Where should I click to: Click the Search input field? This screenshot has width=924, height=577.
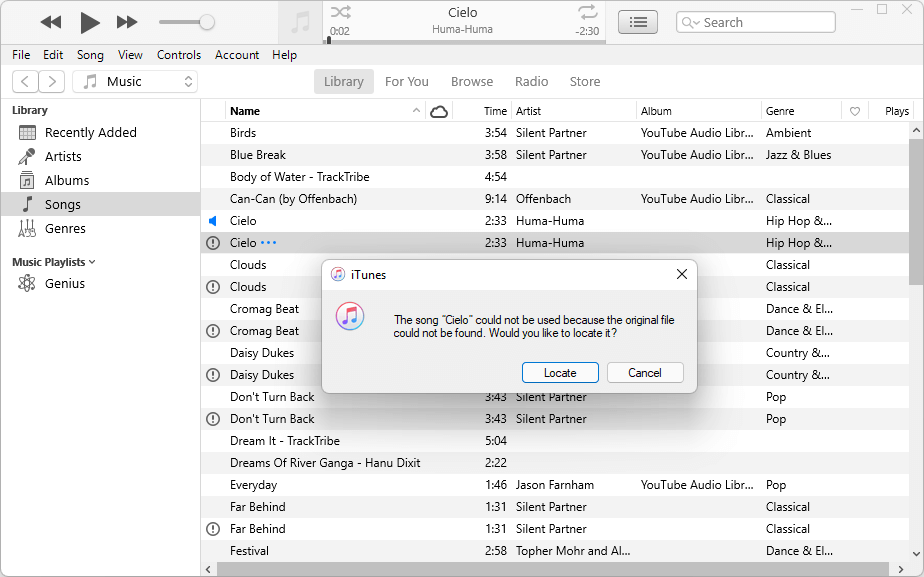click(x=755, y=22)
